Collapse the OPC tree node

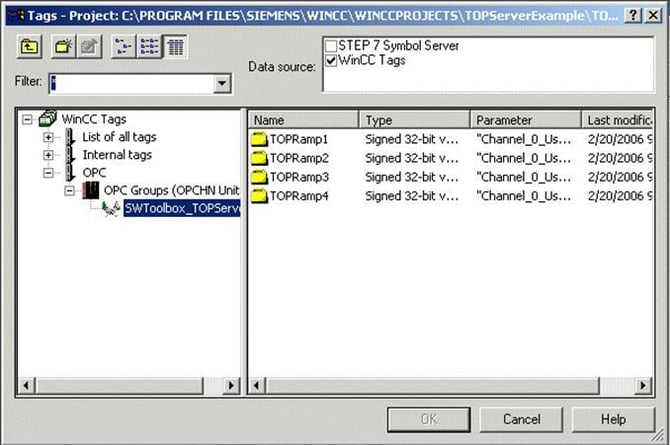pyautogui.click(x=48, y=173)
